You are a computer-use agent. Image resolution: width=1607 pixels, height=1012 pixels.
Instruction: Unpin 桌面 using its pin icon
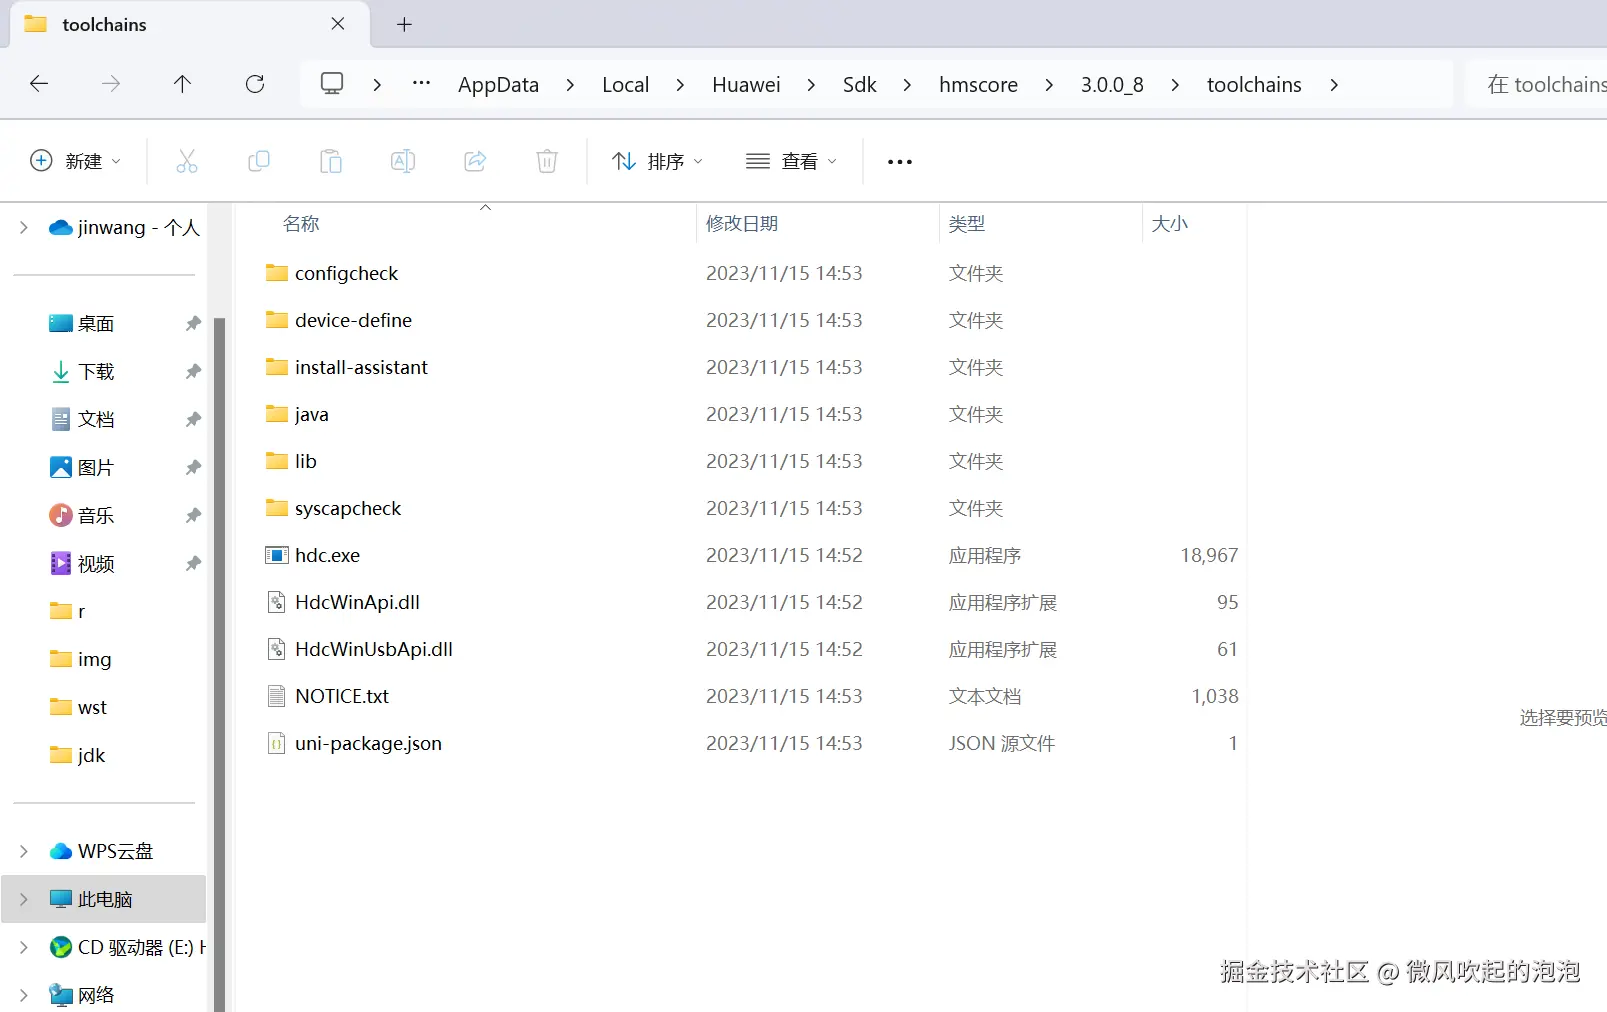(193, 323)
